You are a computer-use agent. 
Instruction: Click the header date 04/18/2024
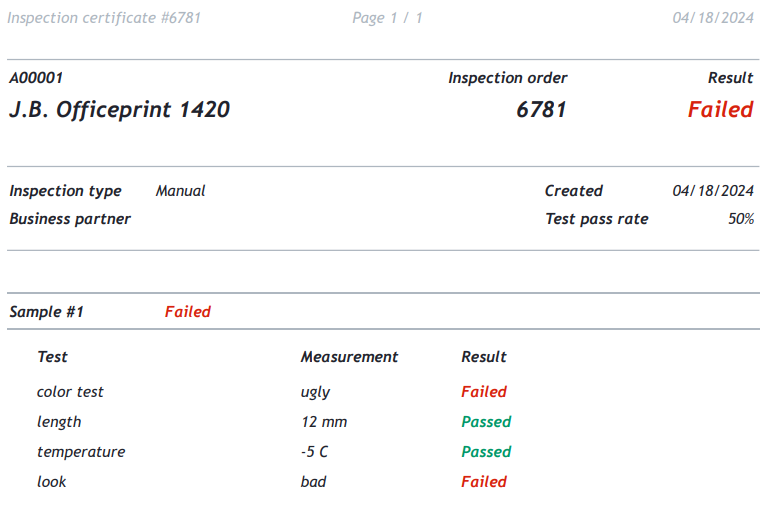(713, 18)
